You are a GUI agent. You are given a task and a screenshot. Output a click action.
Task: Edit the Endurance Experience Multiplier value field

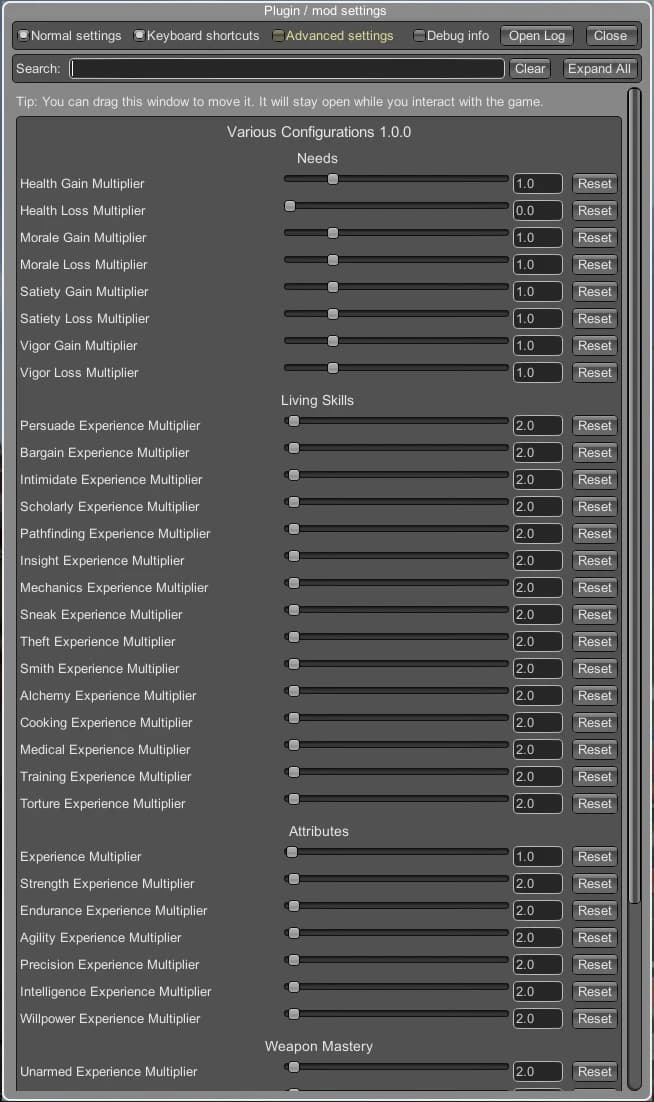click(x=537, y=911)
